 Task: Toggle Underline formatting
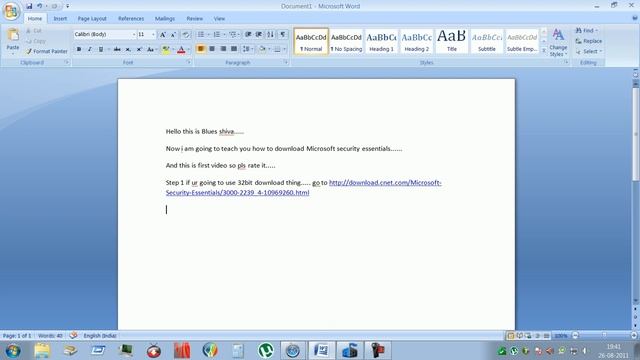(100, 49)
